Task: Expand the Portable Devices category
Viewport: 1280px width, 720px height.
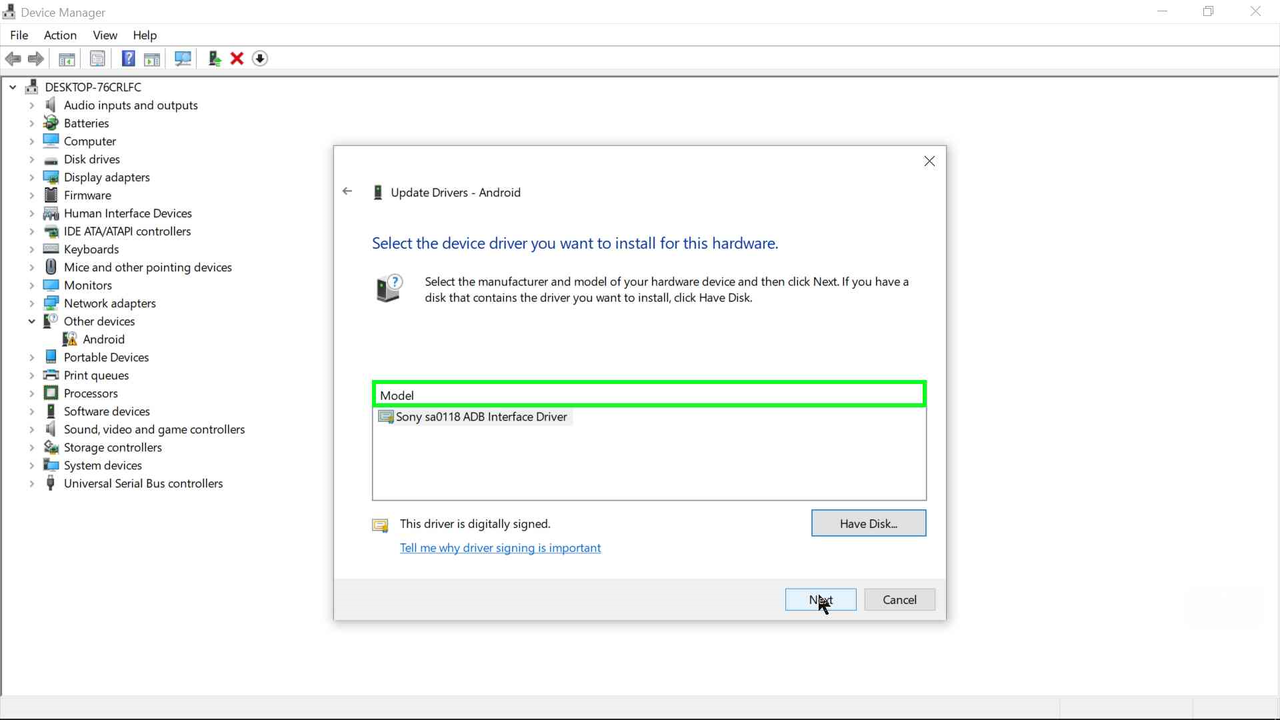Action: coord(32,357)
